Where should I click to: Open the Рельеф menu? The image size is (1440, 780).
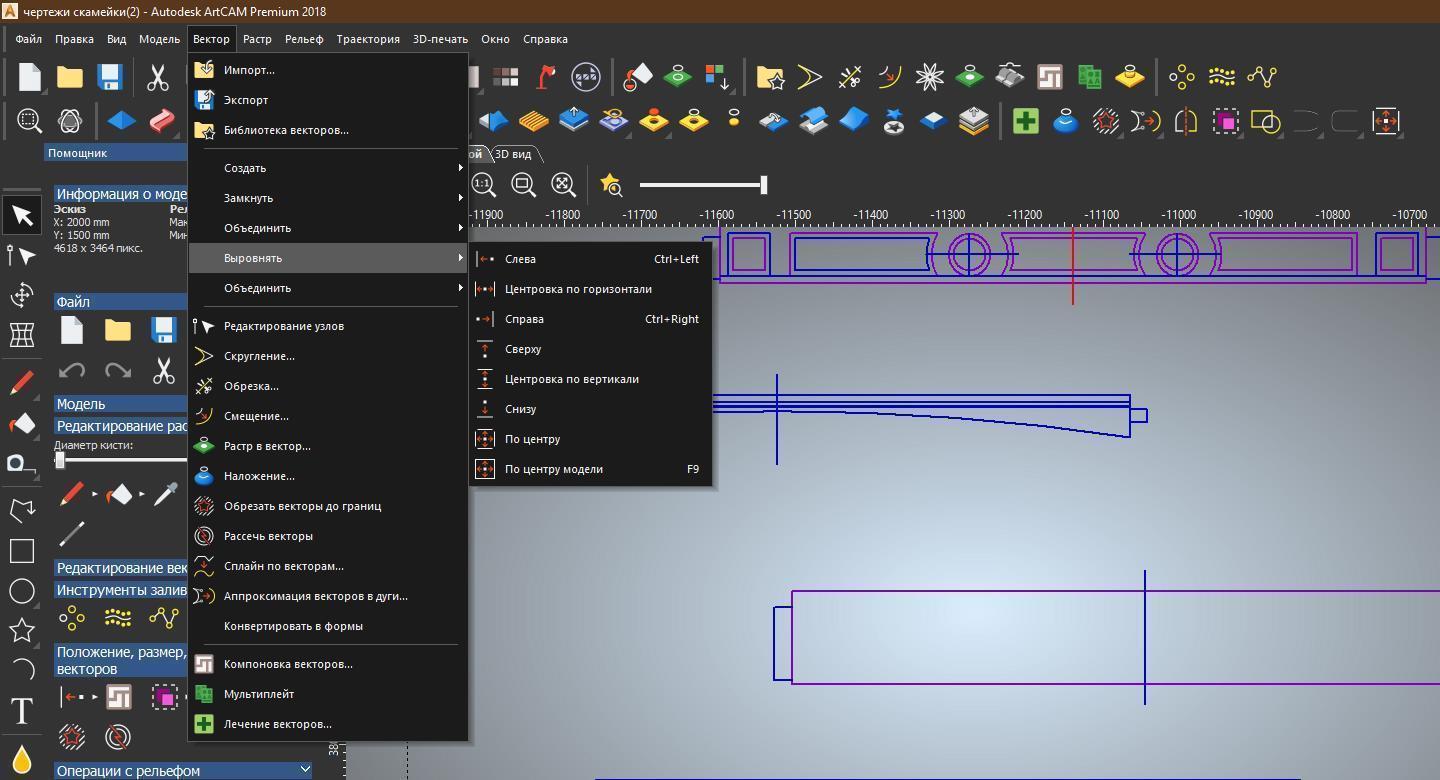(x=304, y=39)
